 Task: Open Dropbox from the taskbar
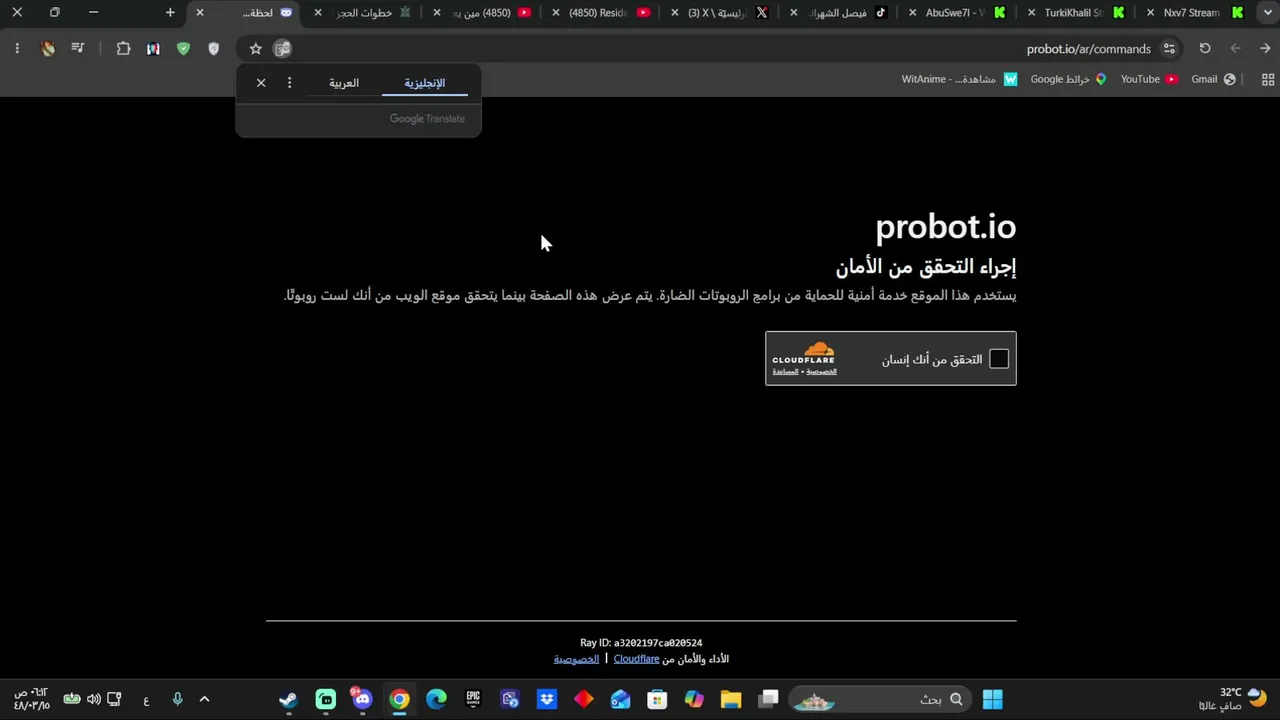547,699
